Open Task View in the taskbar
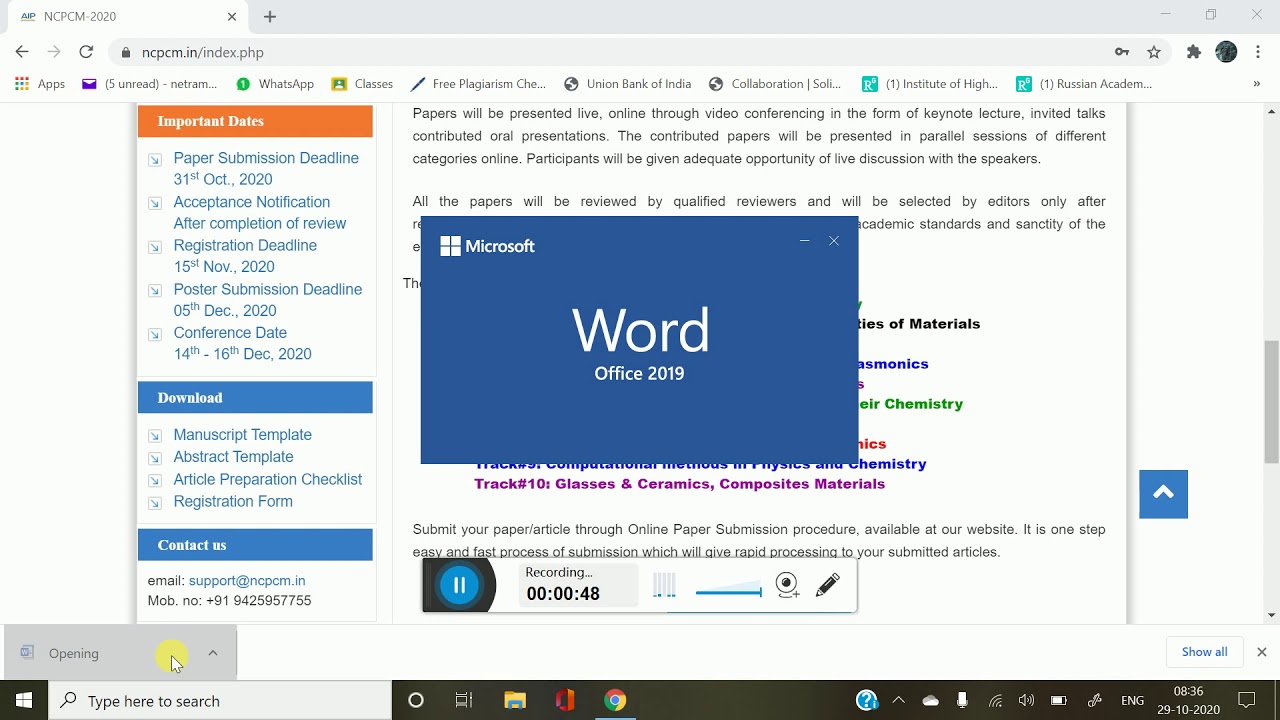This screenshot has height=720, width=1280. (464, 701)
